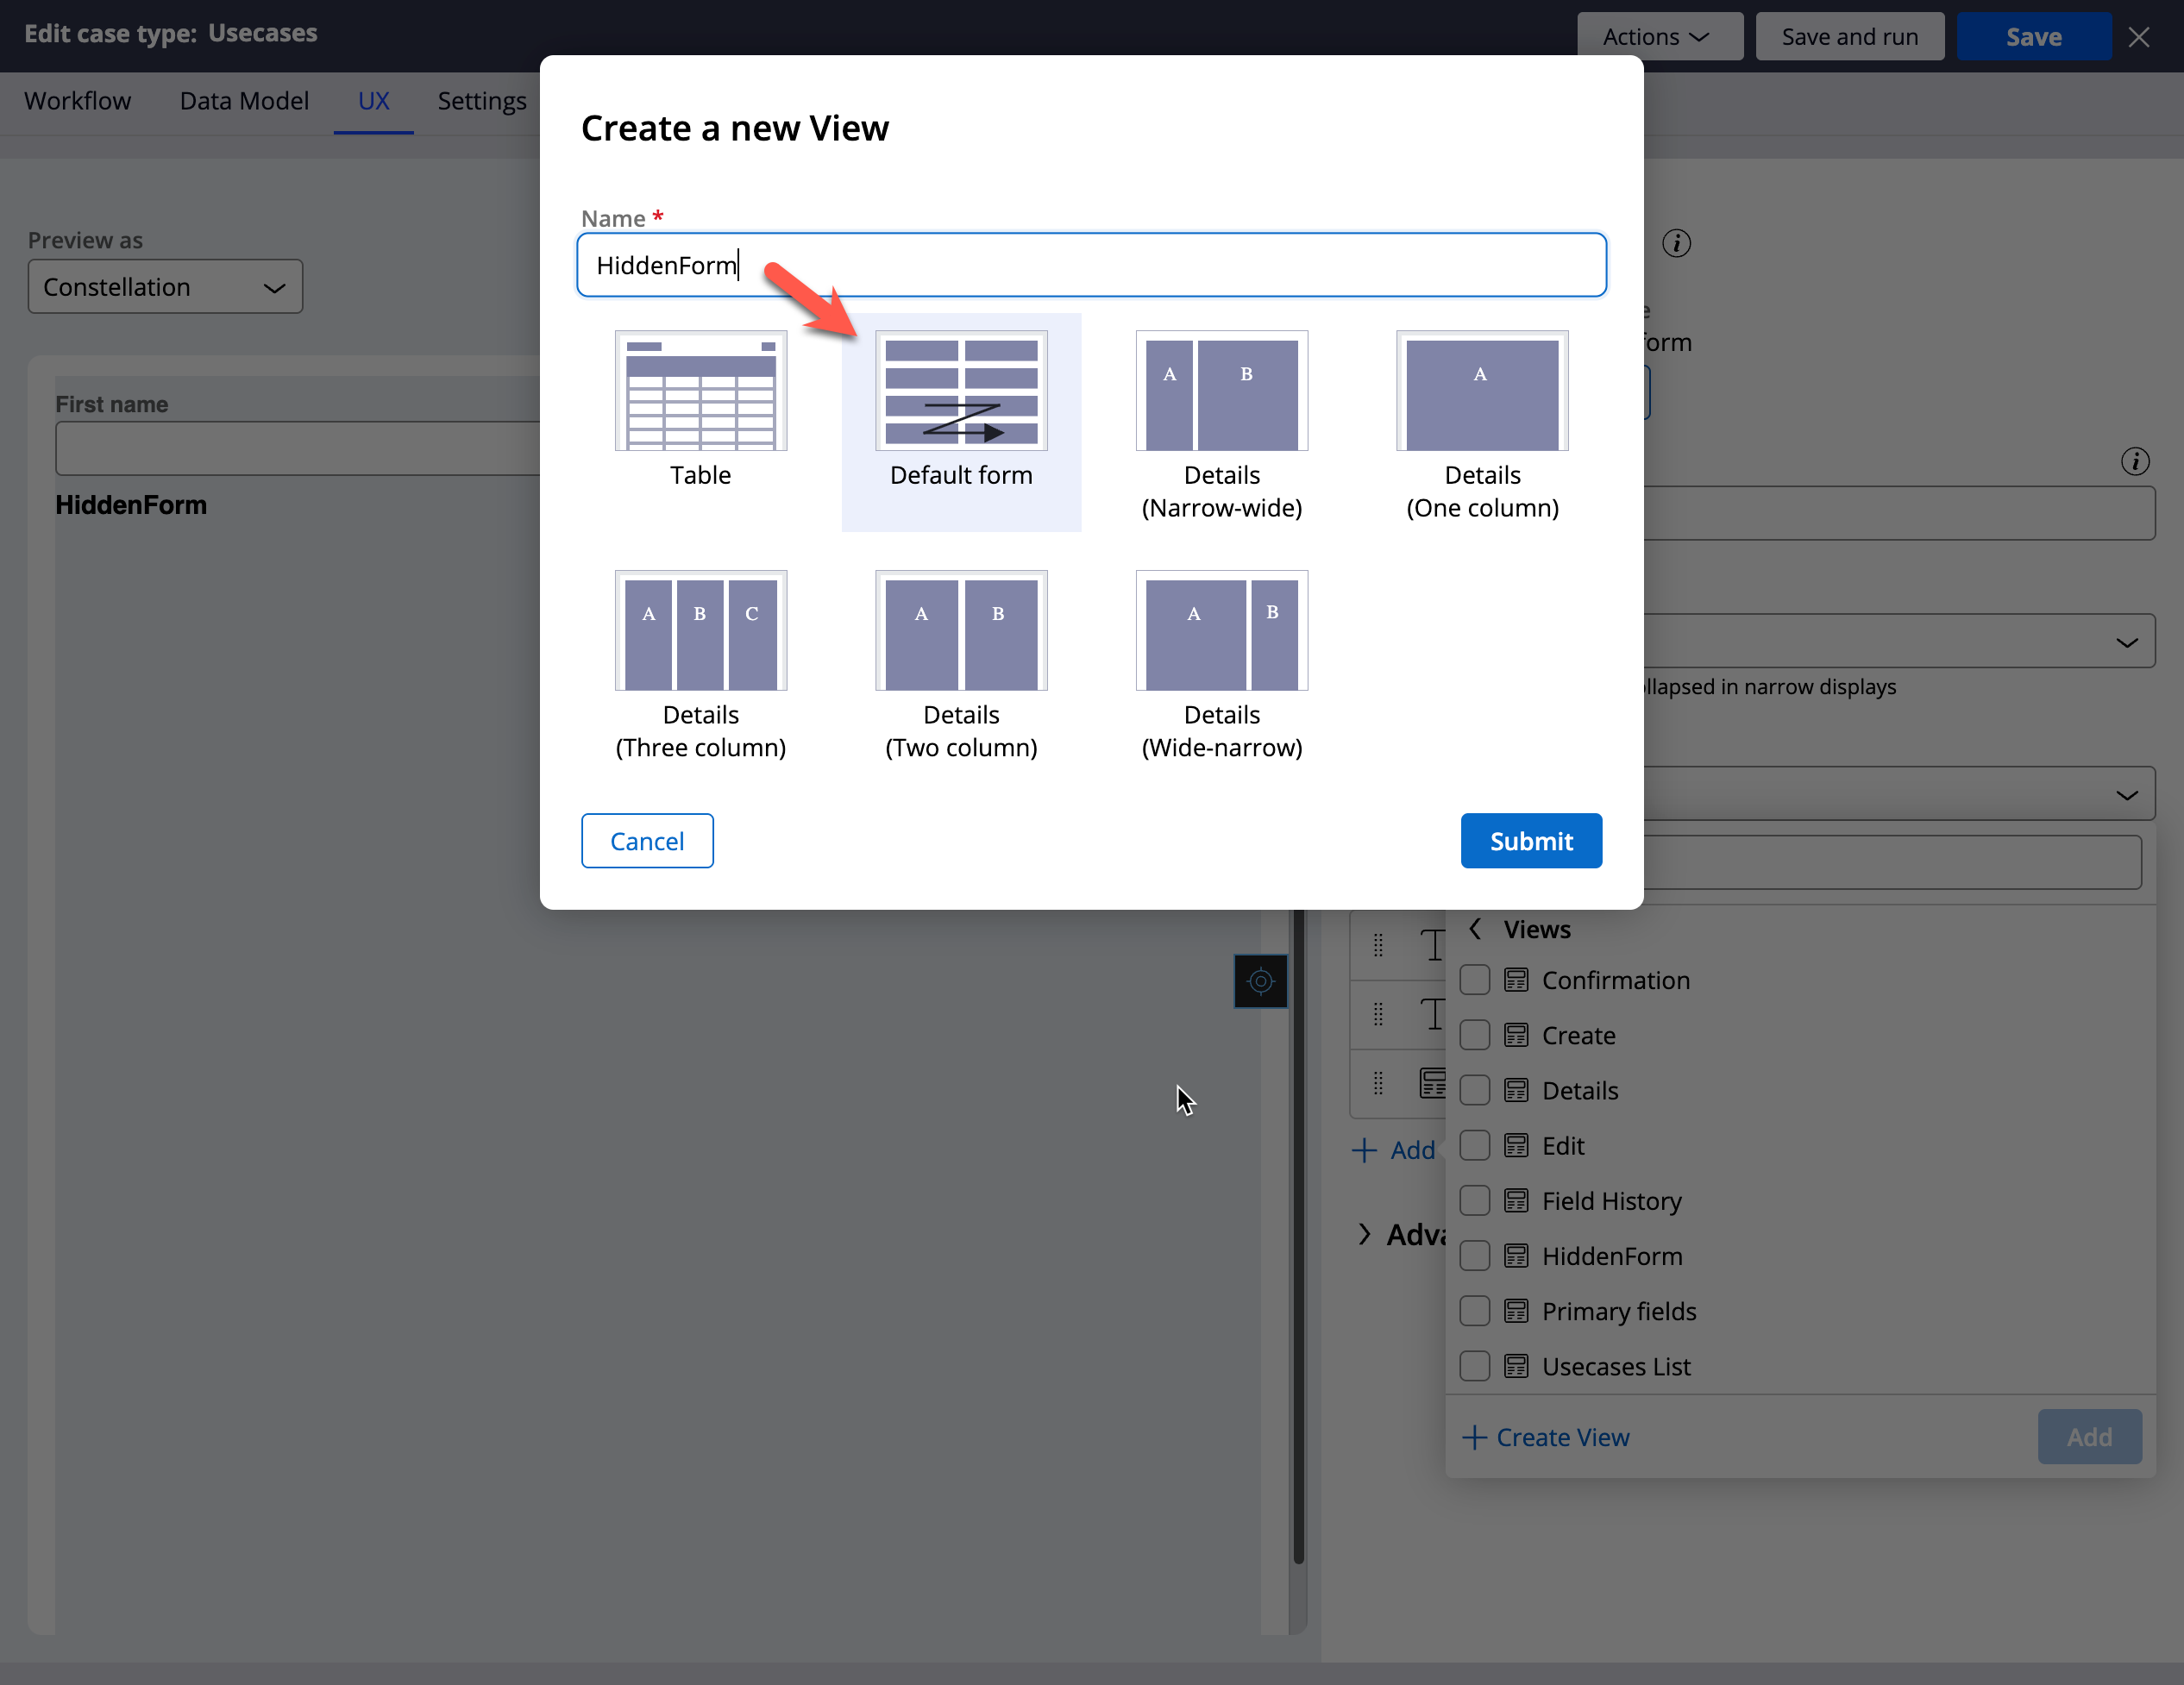Submit the new view dialog

[x=1530, y=841]
